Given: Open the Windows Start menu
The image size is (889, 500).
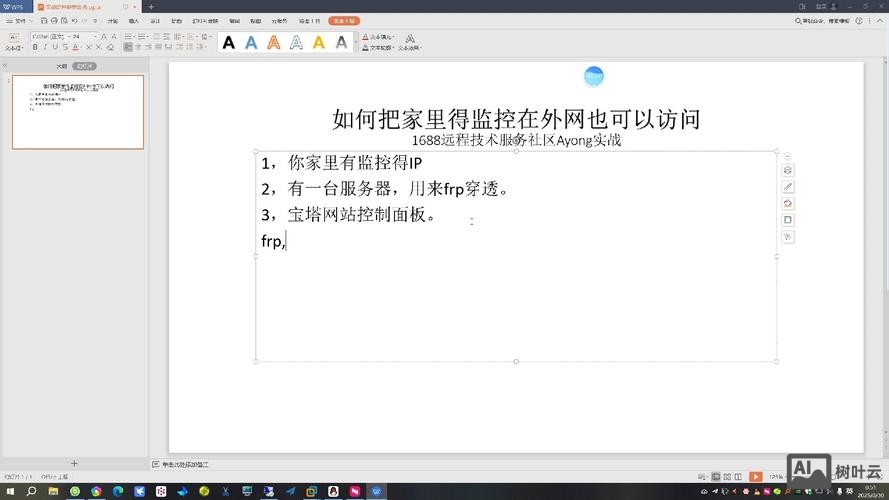Looking at the screenshot, I should (x=10, y=491).
